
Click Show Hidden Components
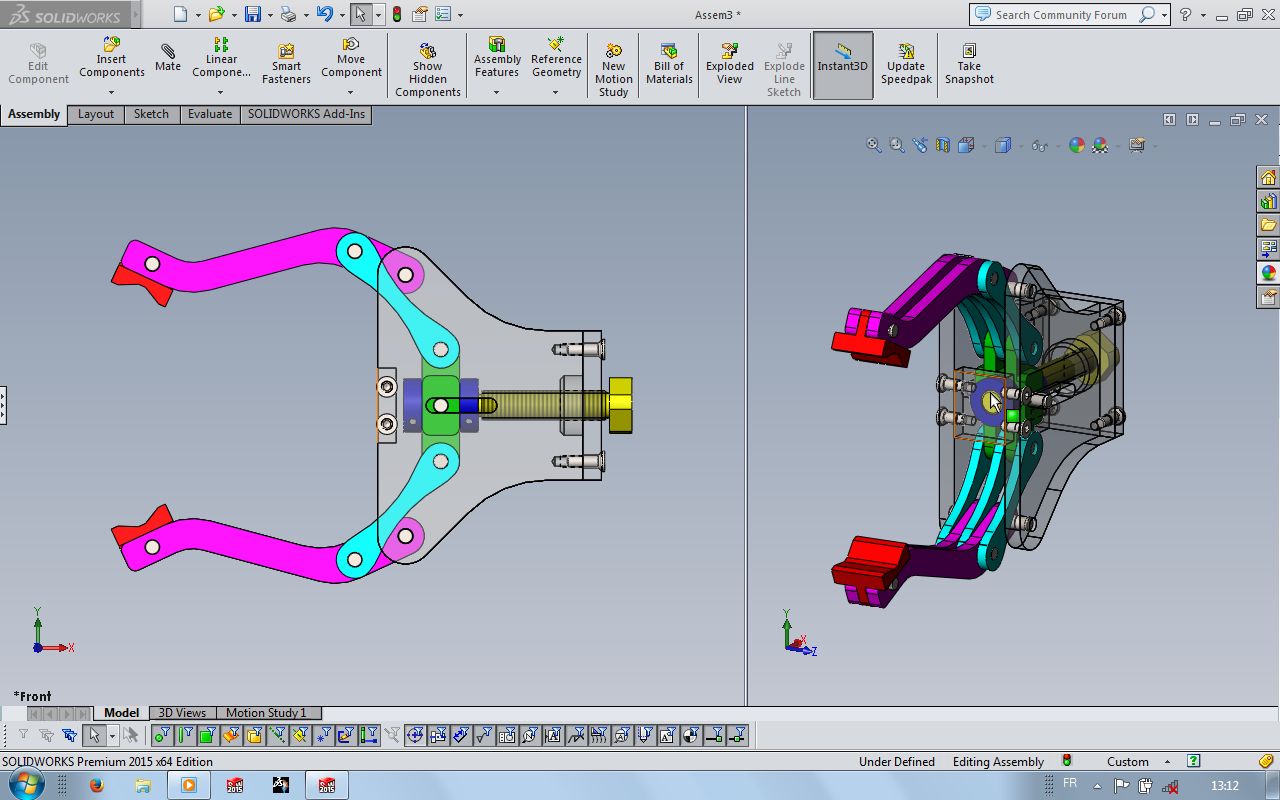pos(428,70)
